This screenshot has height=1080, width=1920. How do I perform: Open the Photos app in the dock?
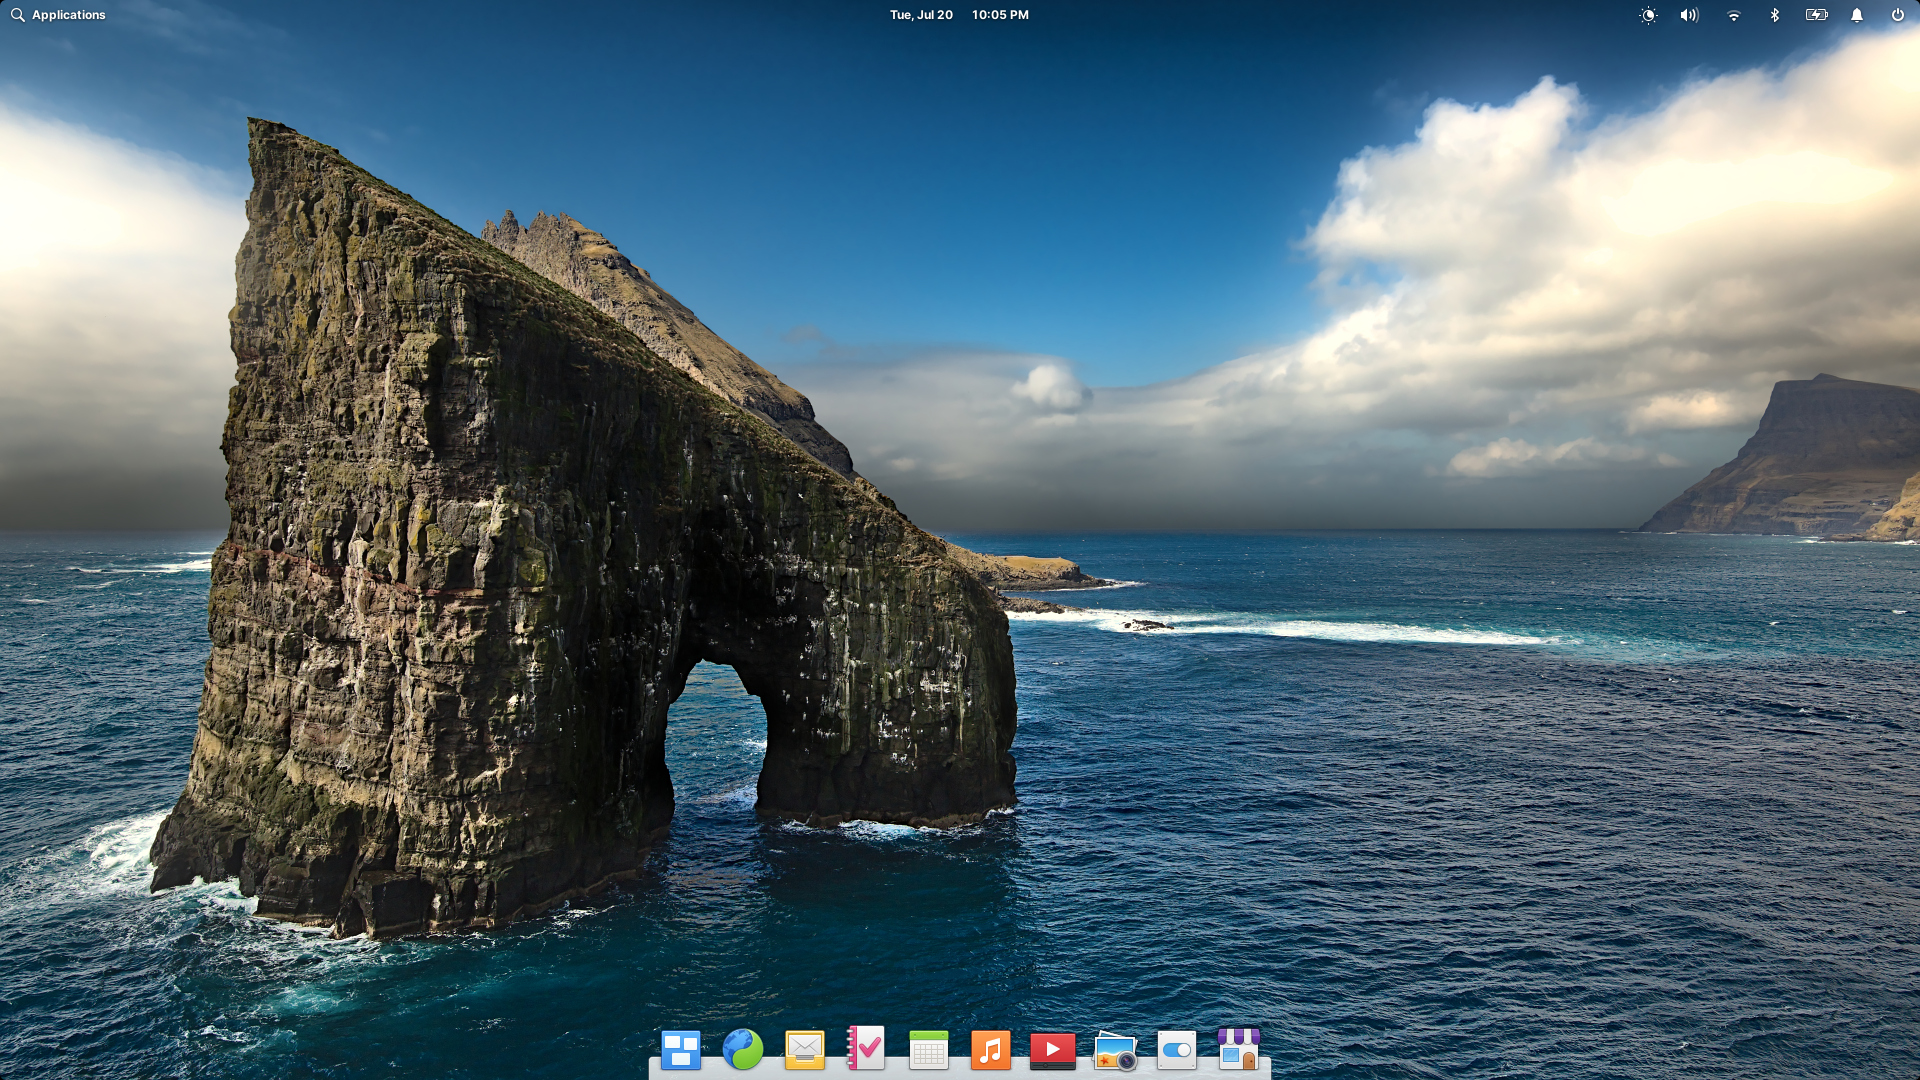point(1116,1050)
